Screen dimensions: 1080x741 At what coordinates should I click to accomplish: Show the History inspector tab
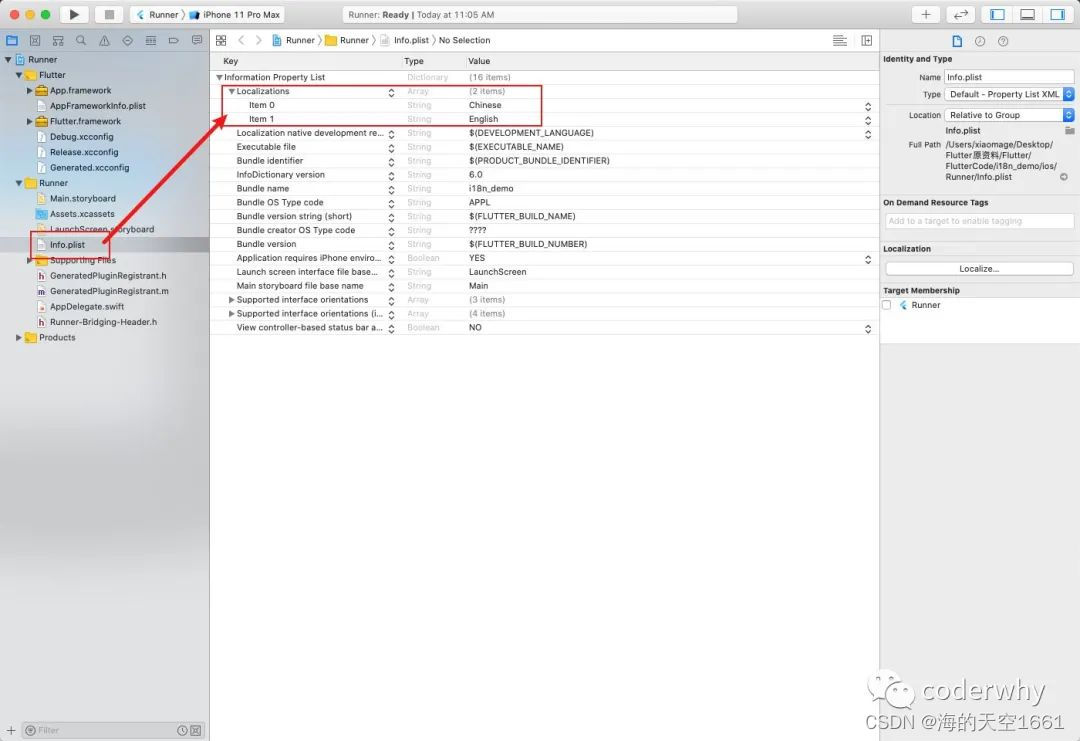tap(979, 41)
